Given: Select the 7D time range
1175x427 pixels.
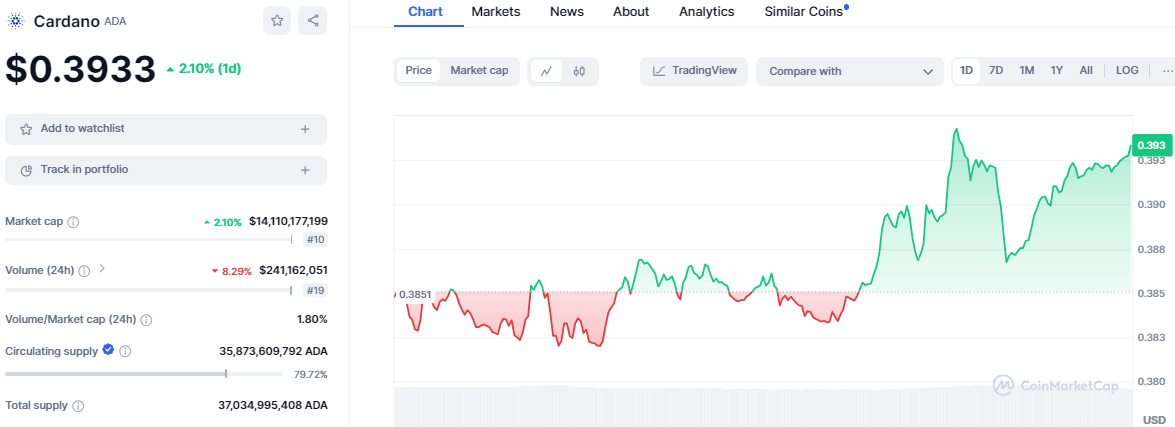Looking at the screenshot, I should point(996,70).
